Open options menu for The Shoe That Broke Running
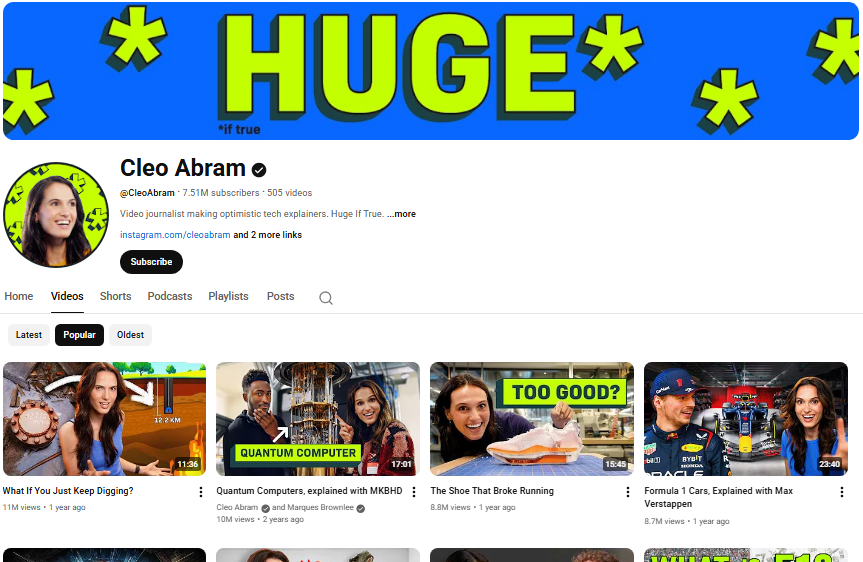863x562 pixels. point(628,492)
